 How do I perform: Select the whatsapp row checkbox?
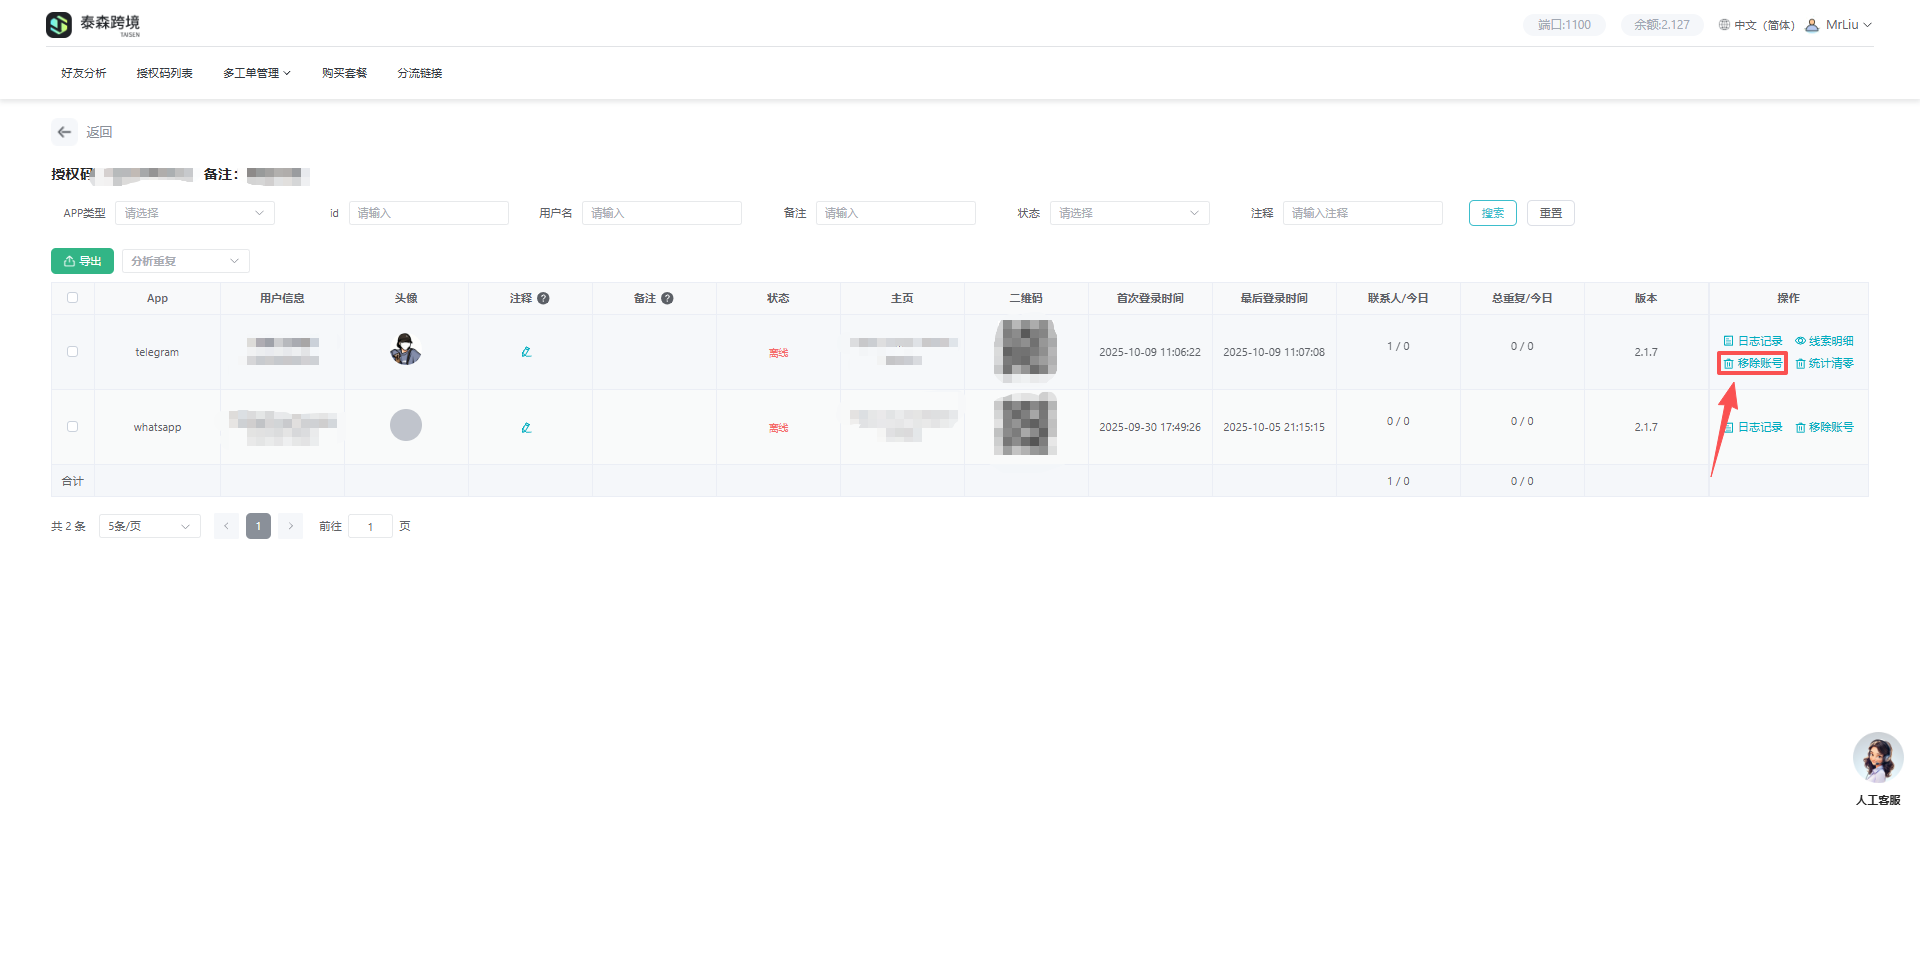point(72,427)
